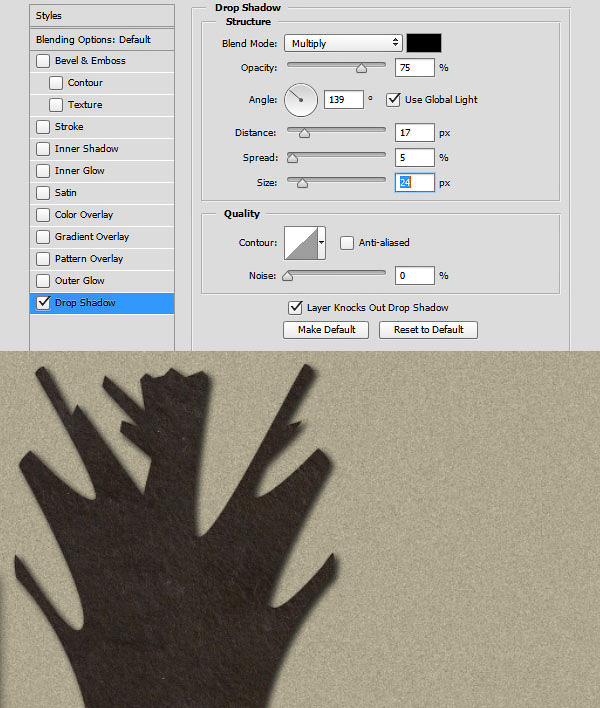Select the Stroke style row
Viewport: 600px width, 708px height.
click(x=102, y=127)
